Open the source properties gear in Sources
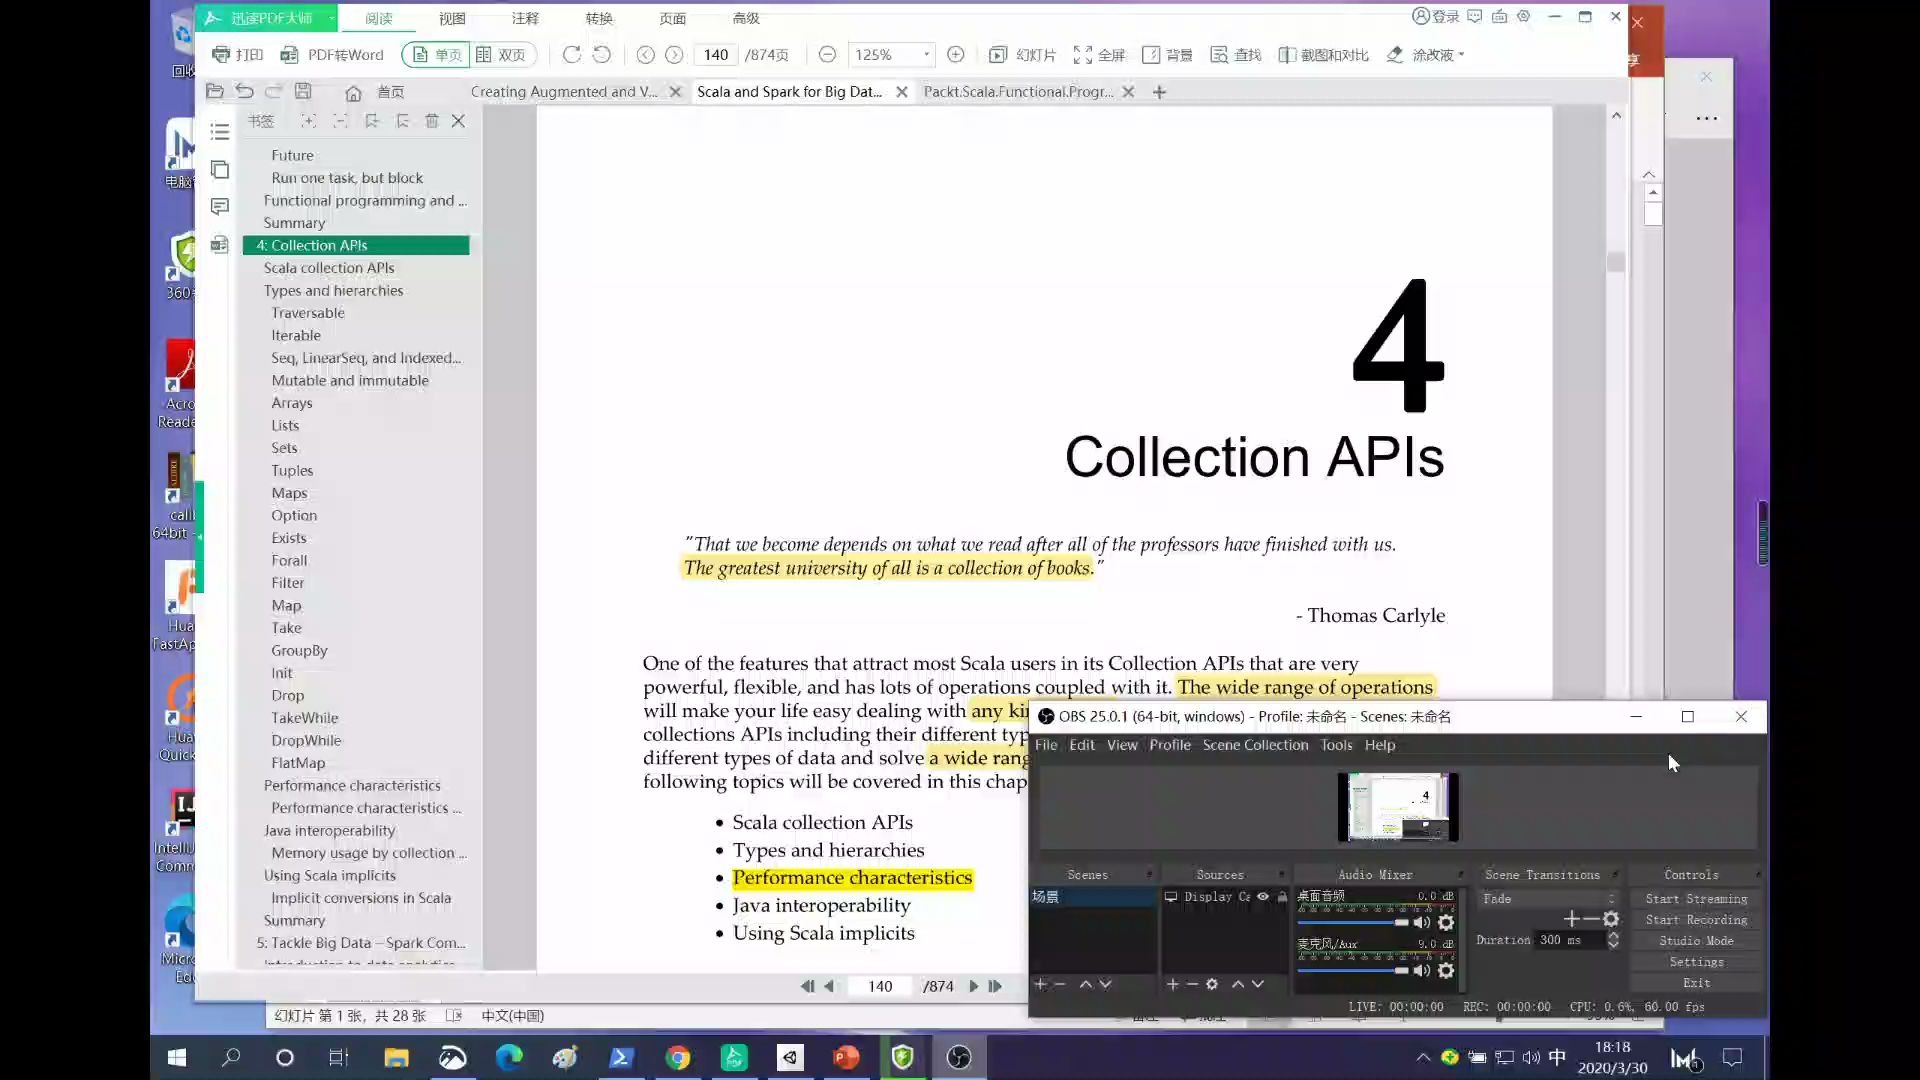1920x1080 pixels. (x=1212, y=985)
